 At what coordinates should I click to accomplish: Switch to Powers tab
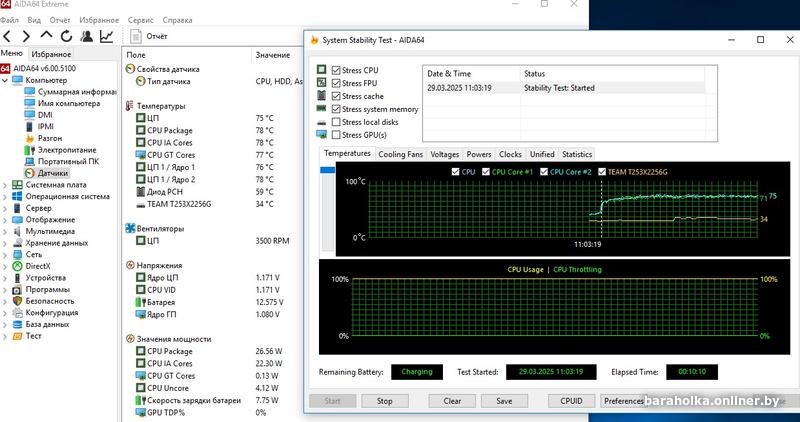(x=479, y=154)
